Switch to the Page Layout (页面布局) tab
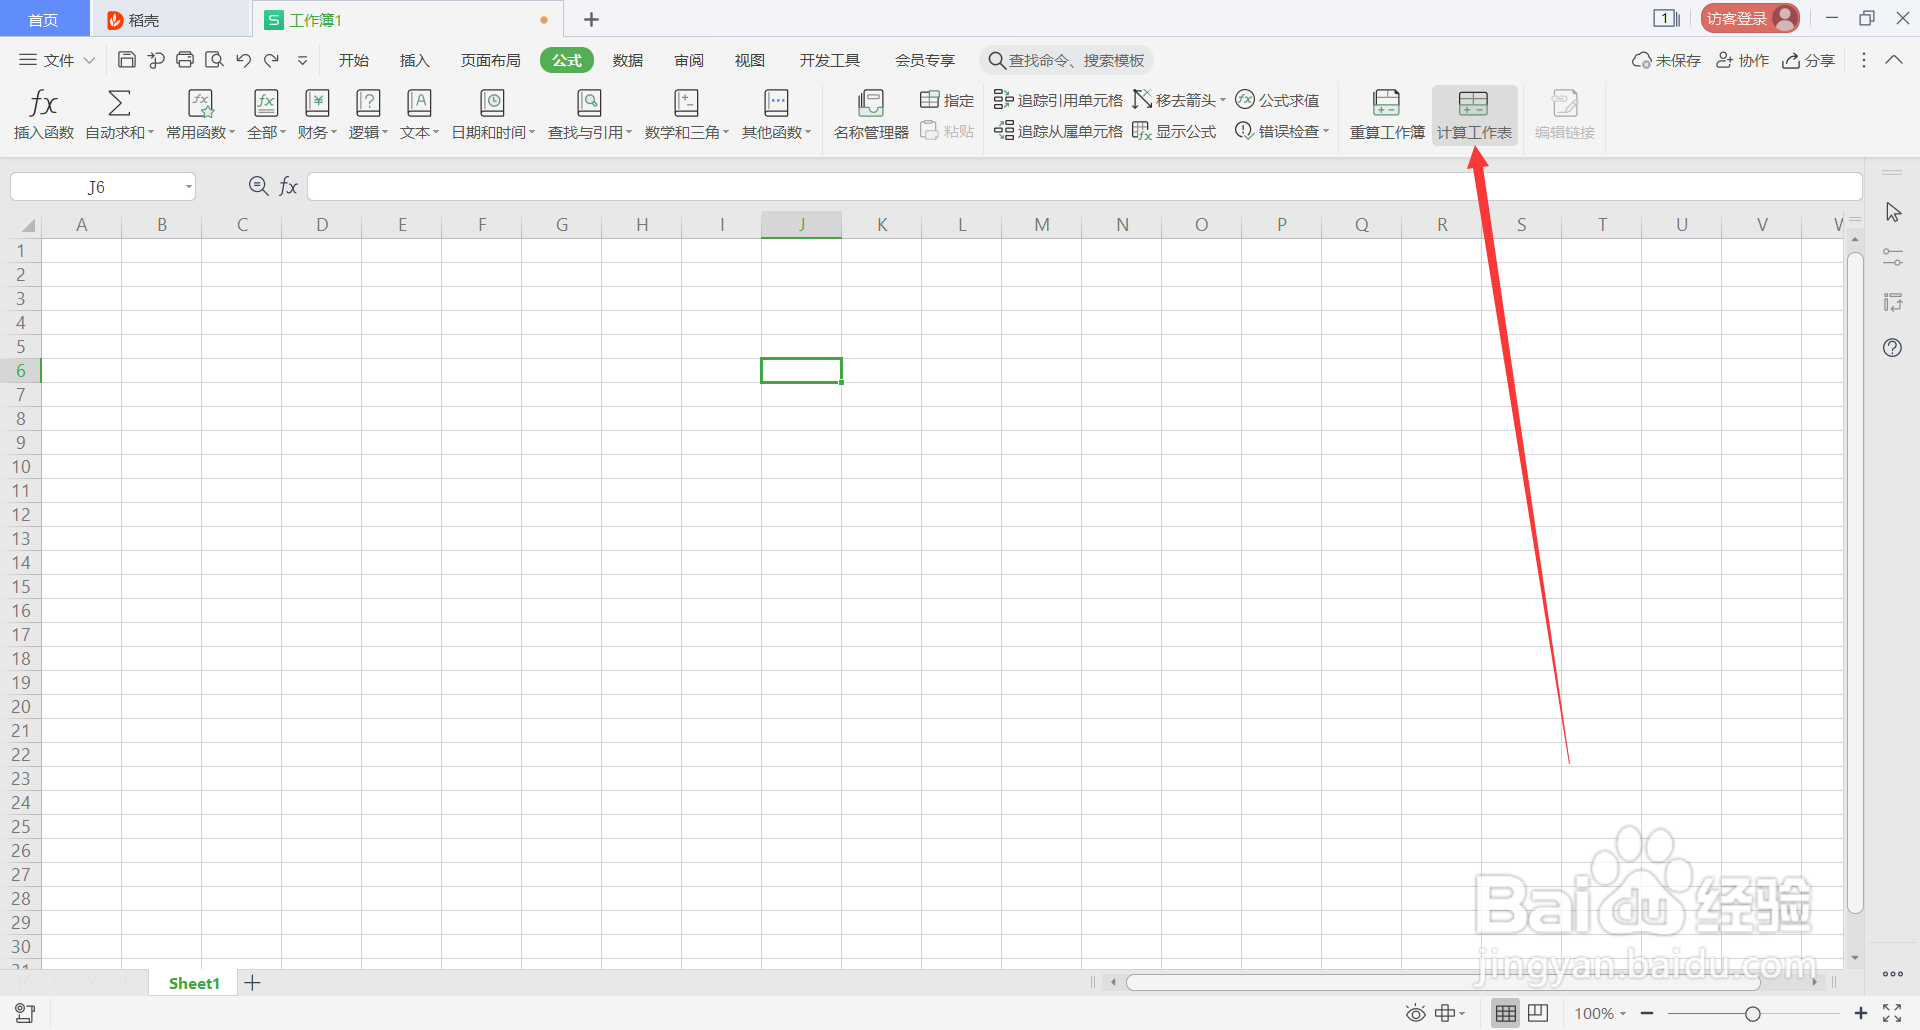Viewport: 1920px width, 1030px height. [490, 60]
